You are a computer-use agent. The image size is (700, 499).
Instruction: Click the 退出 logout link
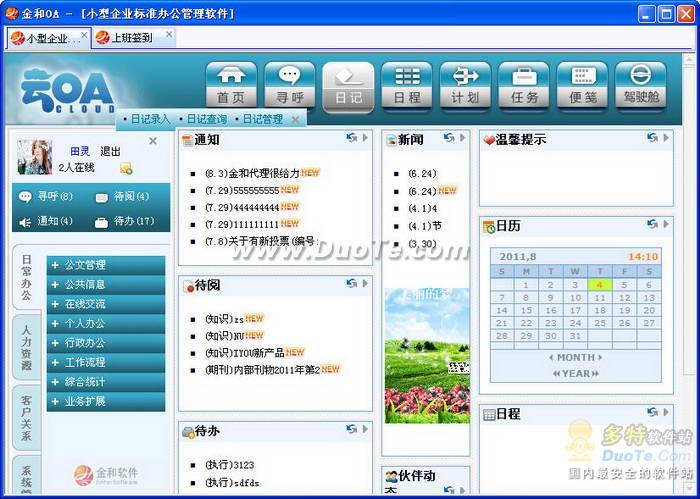point(110,151)
